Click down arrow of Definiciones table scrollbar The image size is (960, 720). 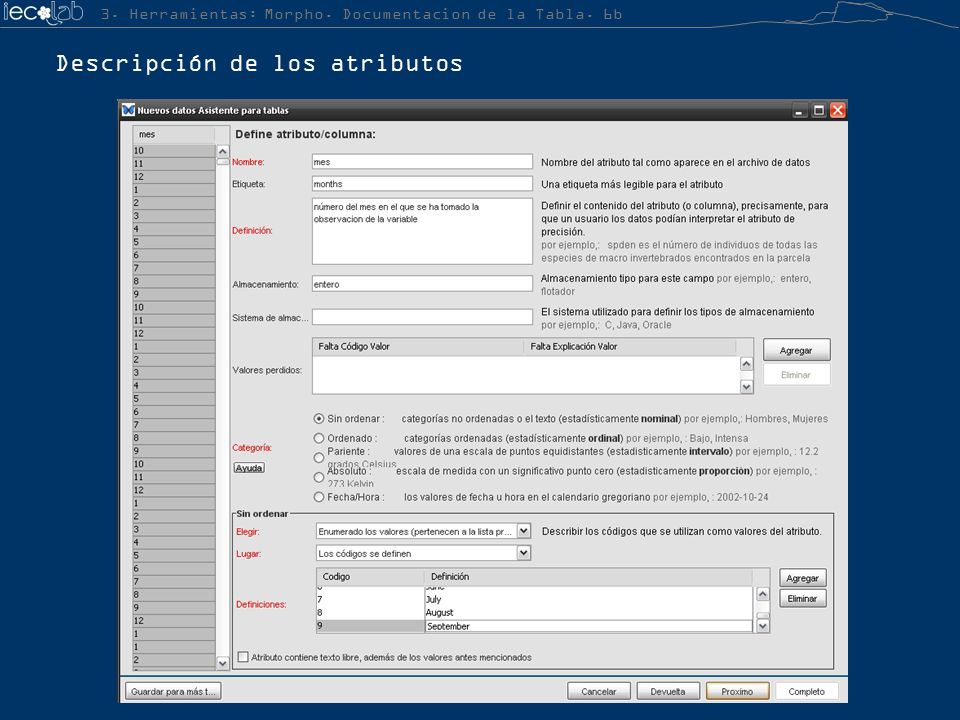763,626
